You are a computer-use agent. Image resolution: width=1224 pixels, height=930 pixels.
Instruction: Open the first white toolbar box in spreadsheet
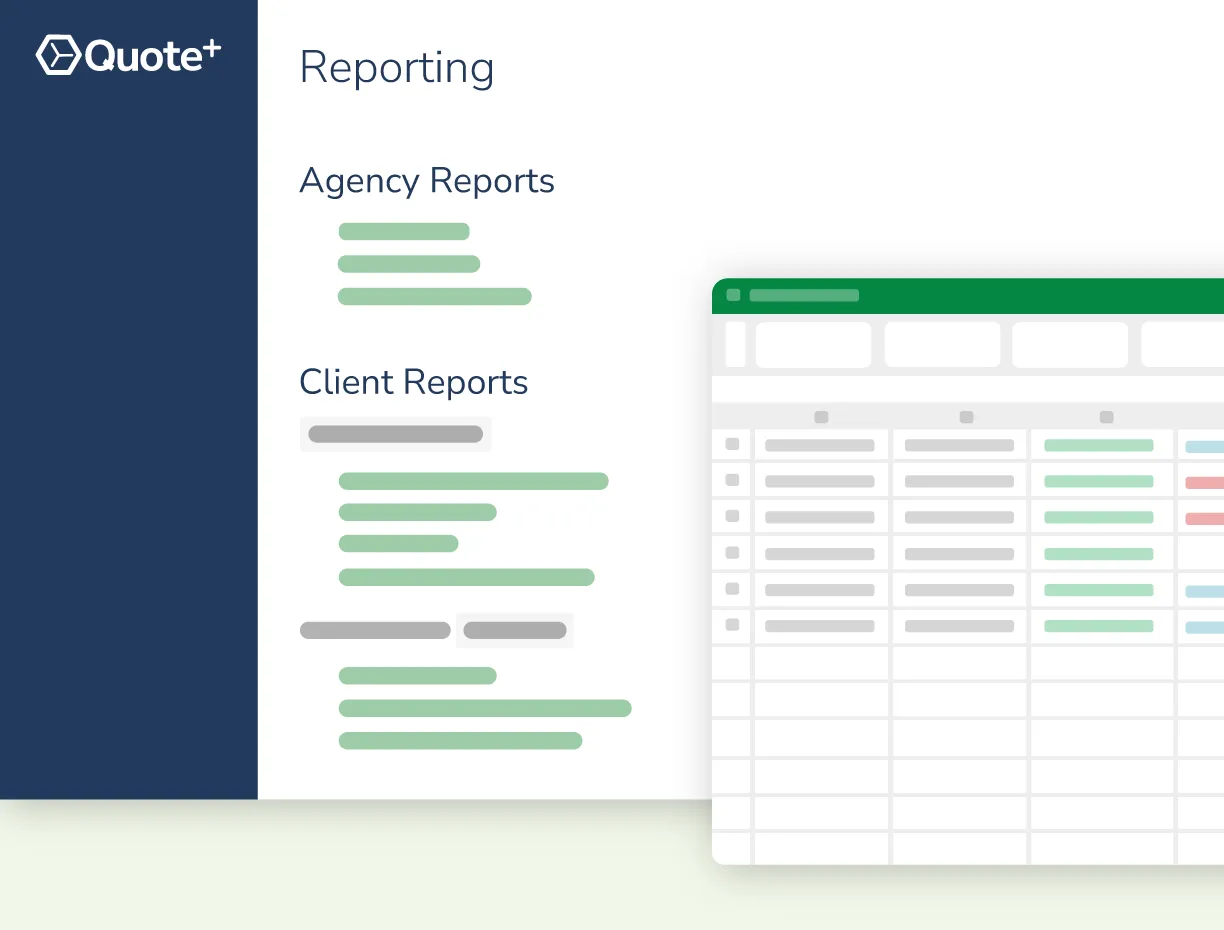tap(813, 345)
